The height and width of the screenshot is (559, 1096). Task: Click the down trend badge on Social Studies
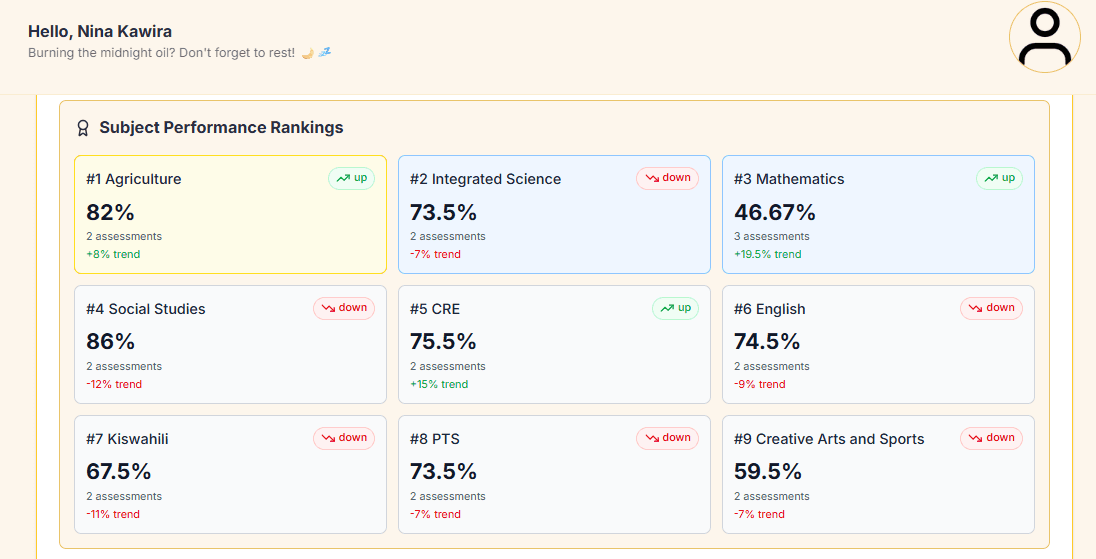[x=344, y=308]
